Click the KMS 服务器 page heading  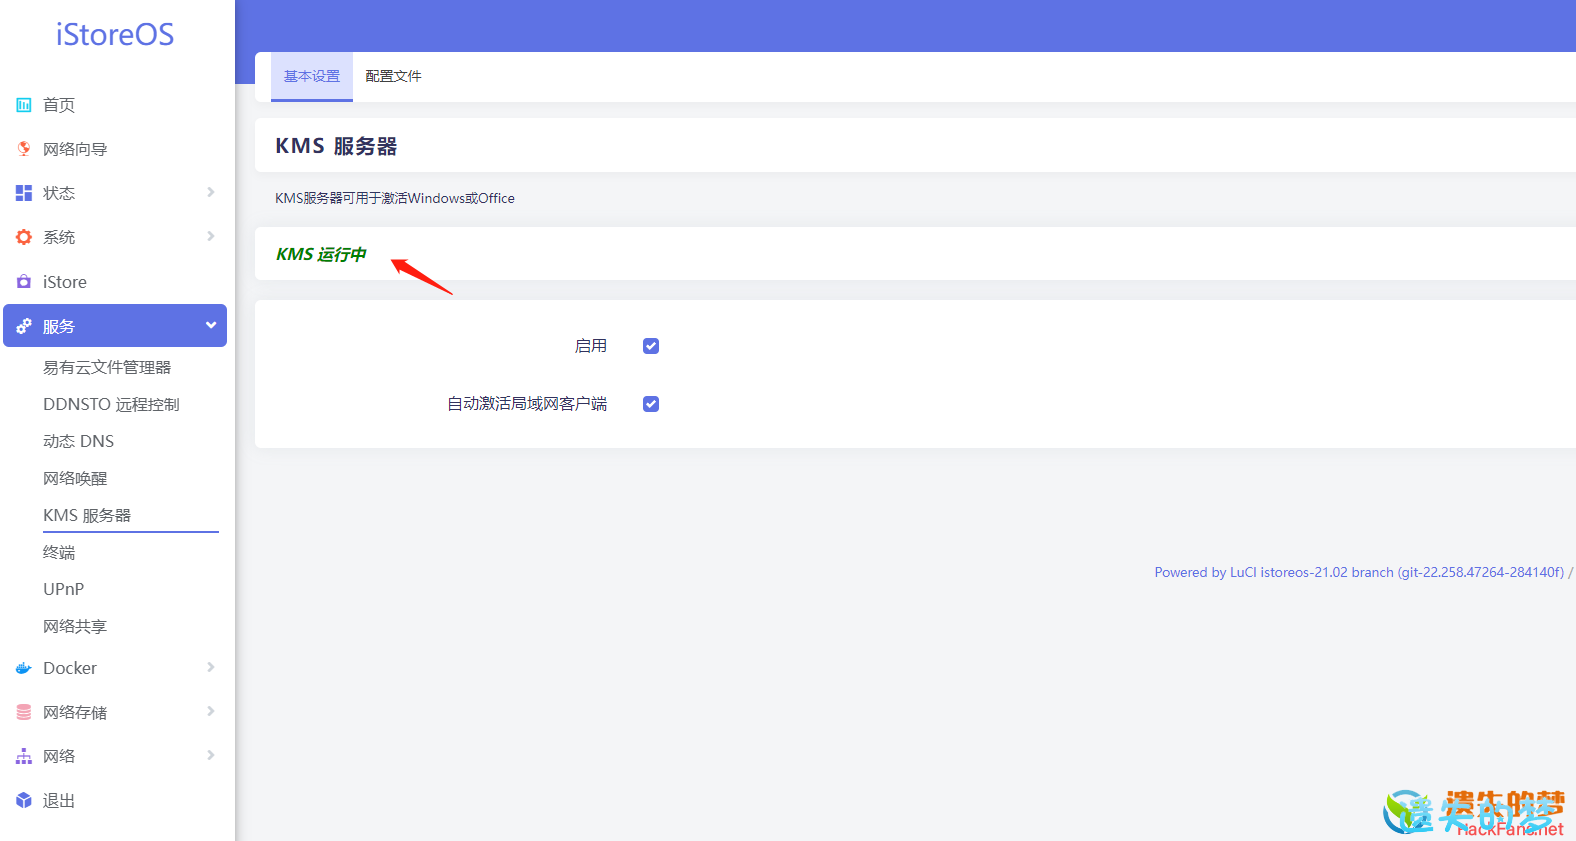point(336,146)
